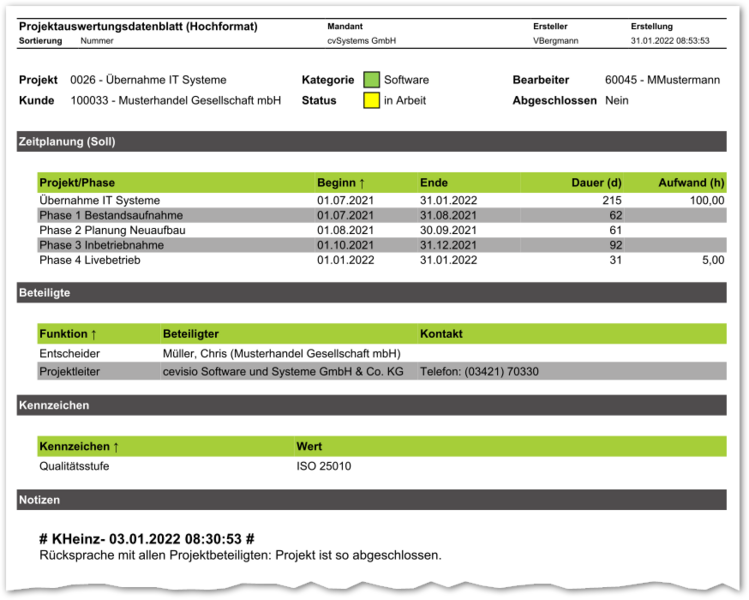Select the dark Kennzeichen section header
The height and width of the screenshot is (600, 749).
[372, 405]
